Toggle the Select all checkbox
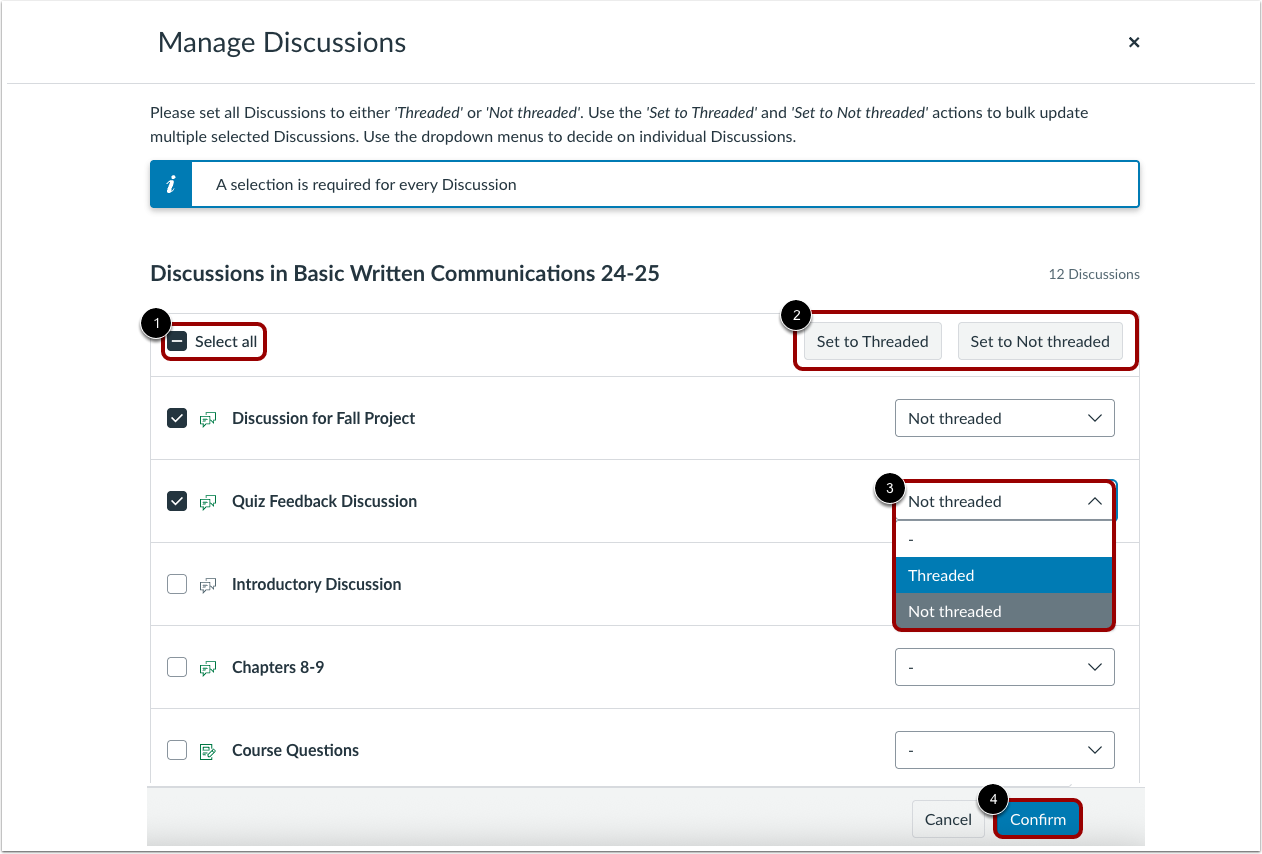The width and height of the screenshot is (1262, 854). tap(177, 341)
